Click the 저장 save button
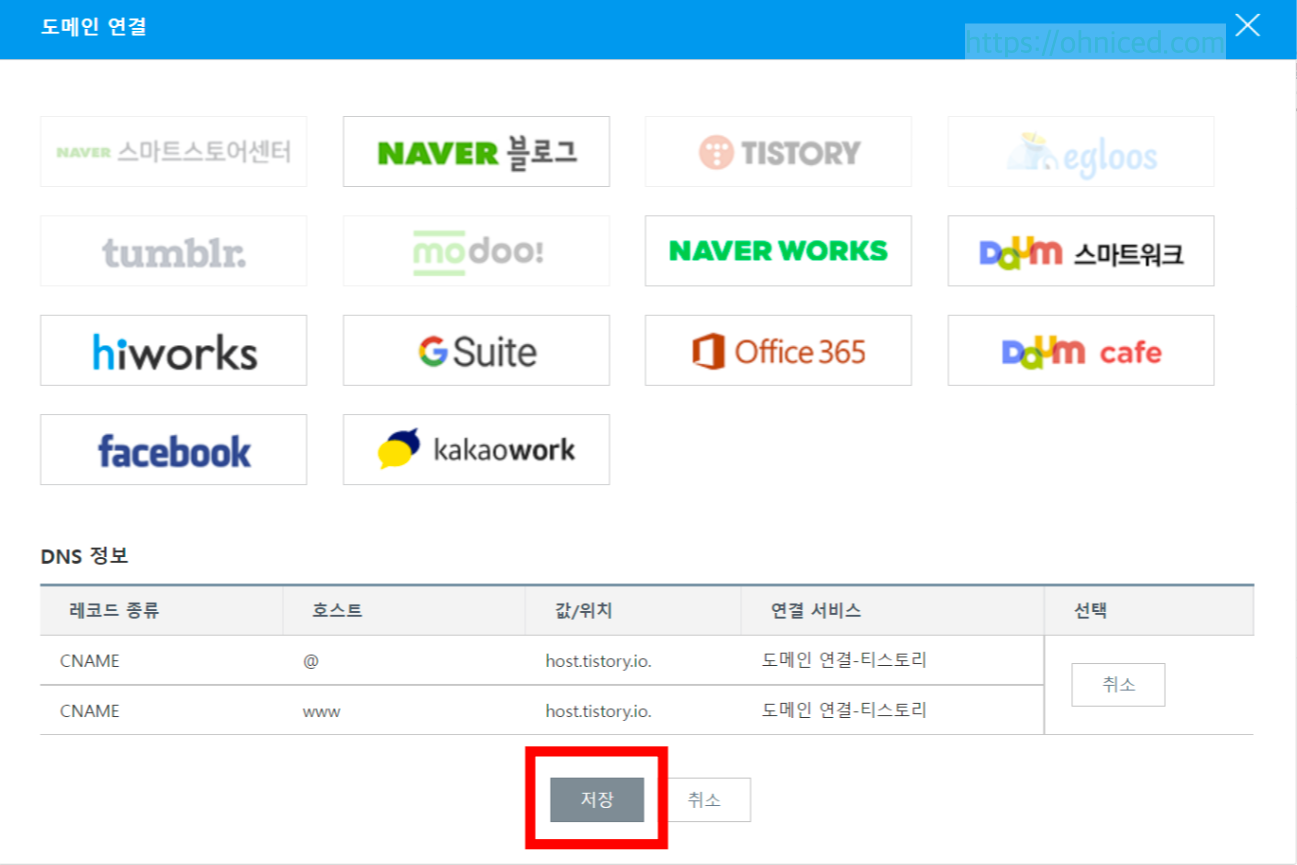The height and width of the screenshot is (865, 1297). [597, 800]
